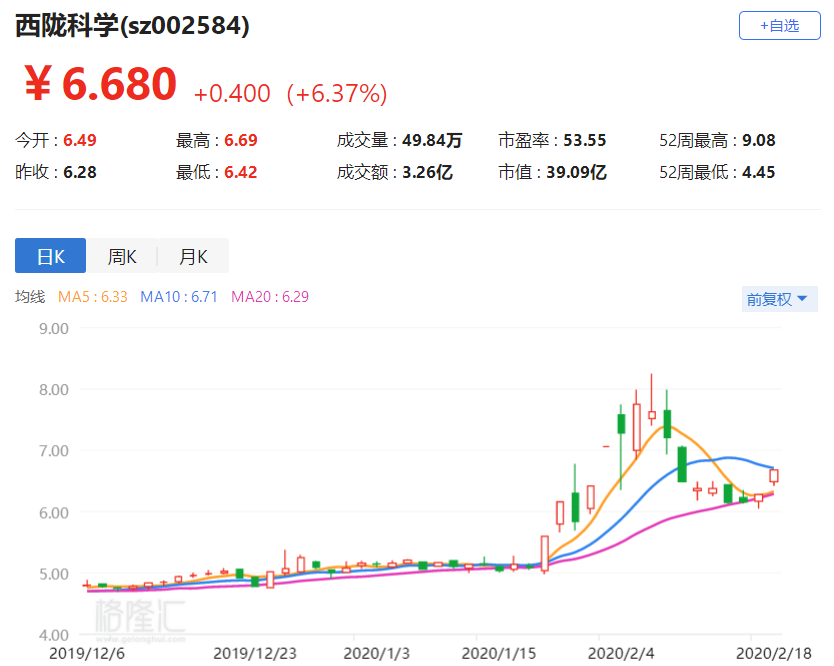Click the price change +0.400
The width and height of the screenshot is (834, 666).
[232, 94]
